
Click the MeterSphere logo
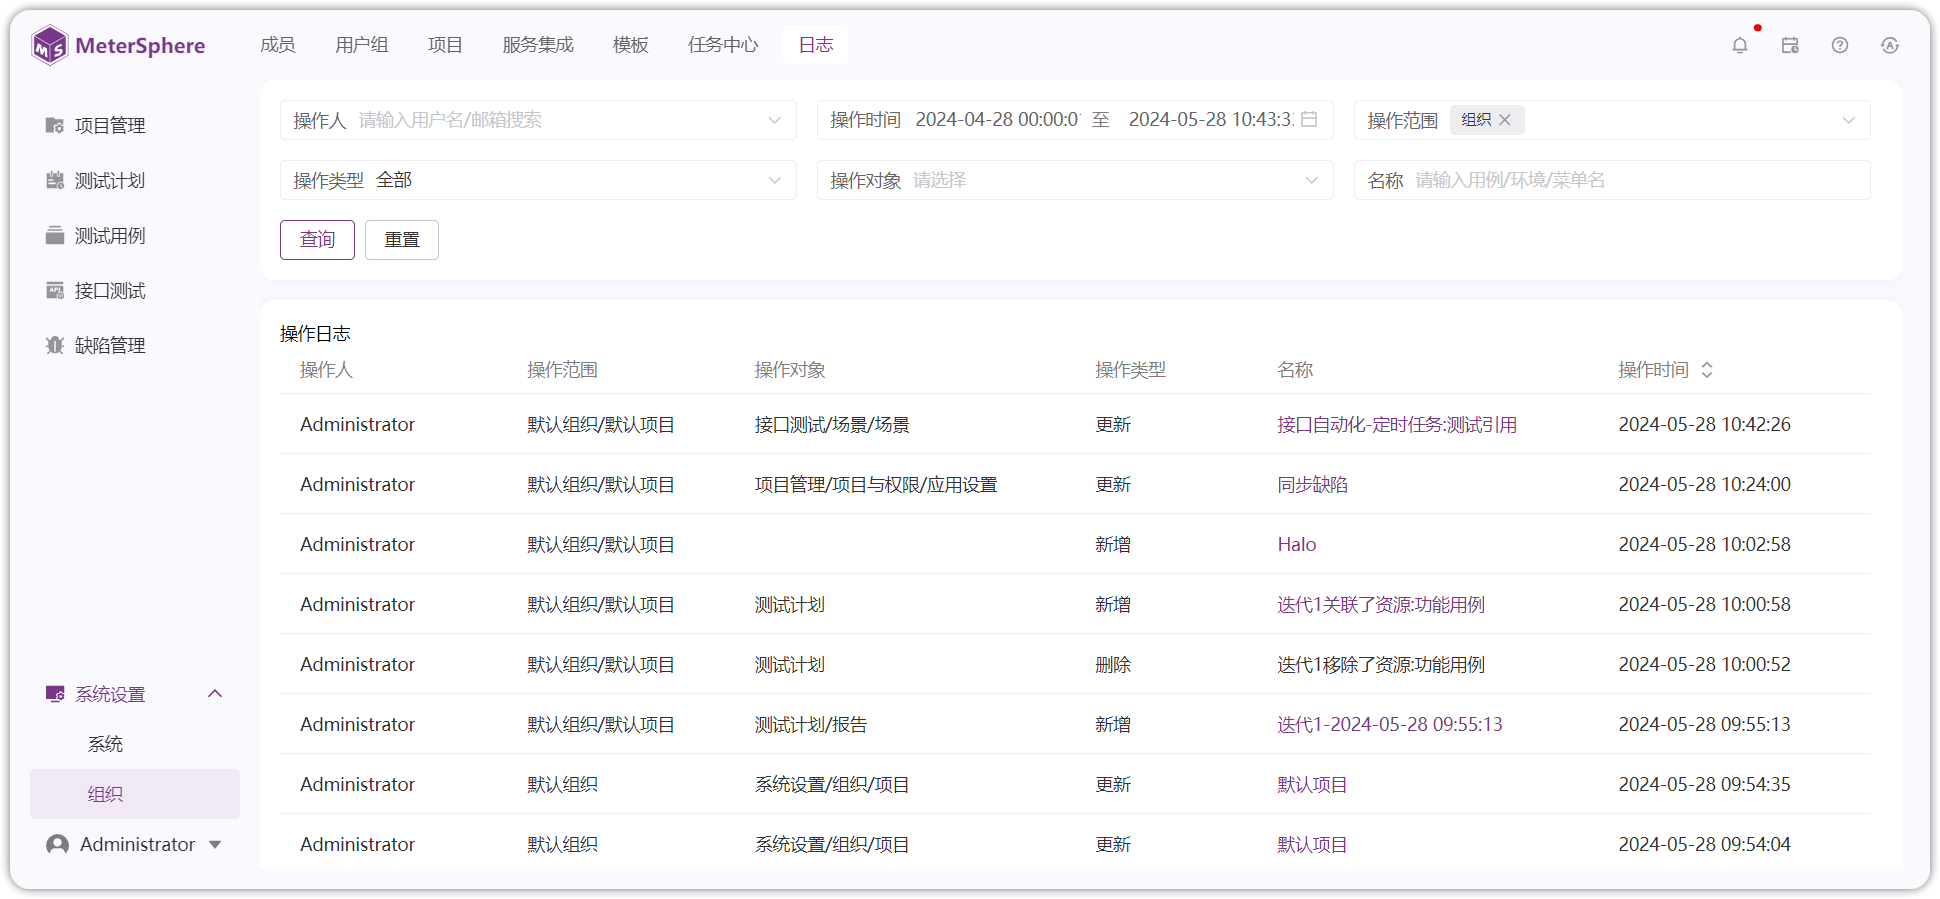point(118,45)
